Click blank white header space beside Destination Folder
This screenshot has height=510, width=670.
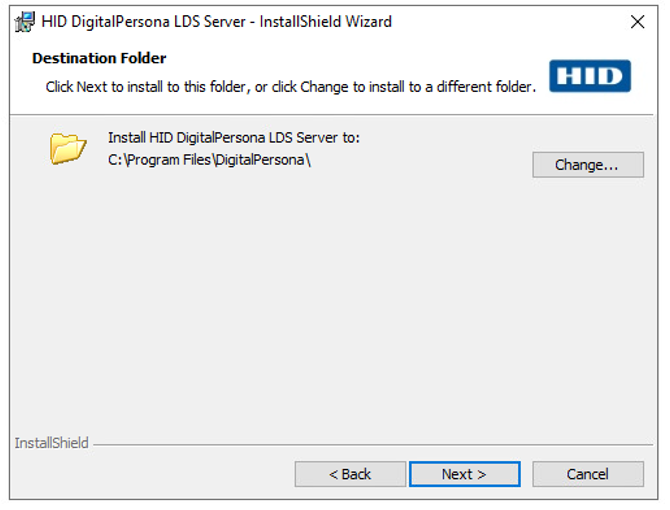[x=350, y=58]
